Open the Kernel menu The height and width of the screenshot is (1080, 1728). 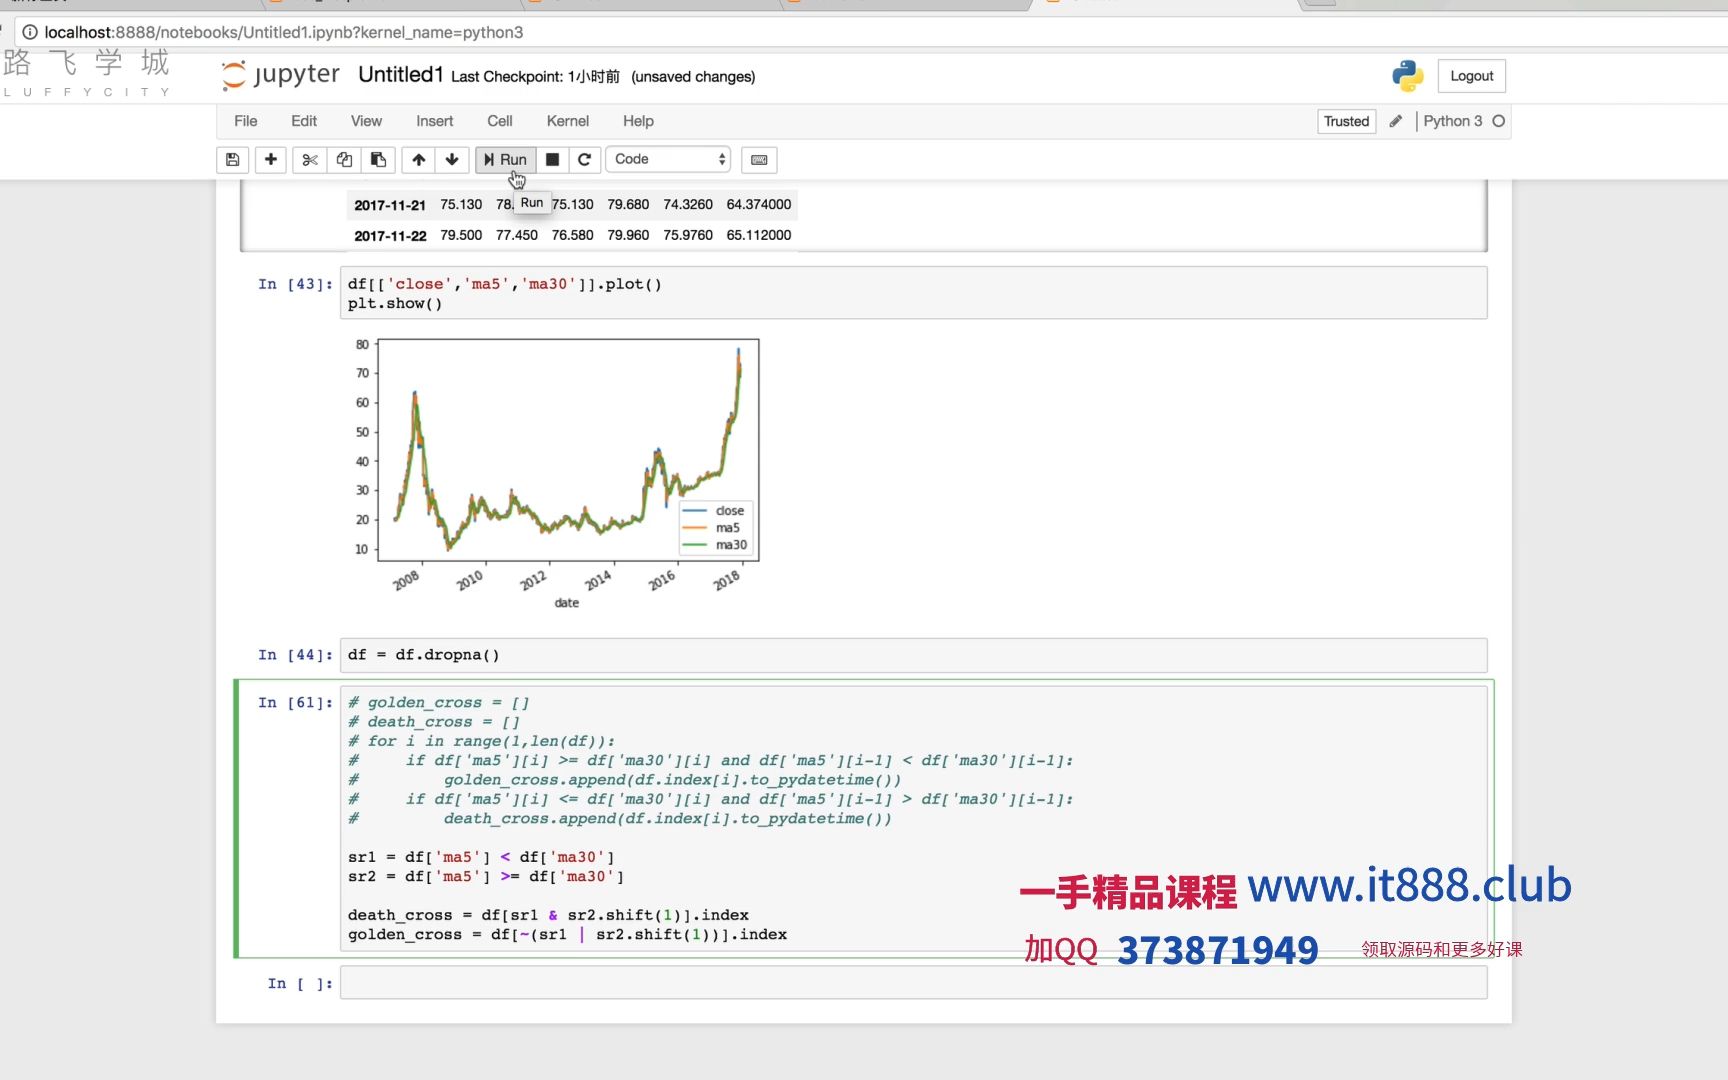[567, 121]
